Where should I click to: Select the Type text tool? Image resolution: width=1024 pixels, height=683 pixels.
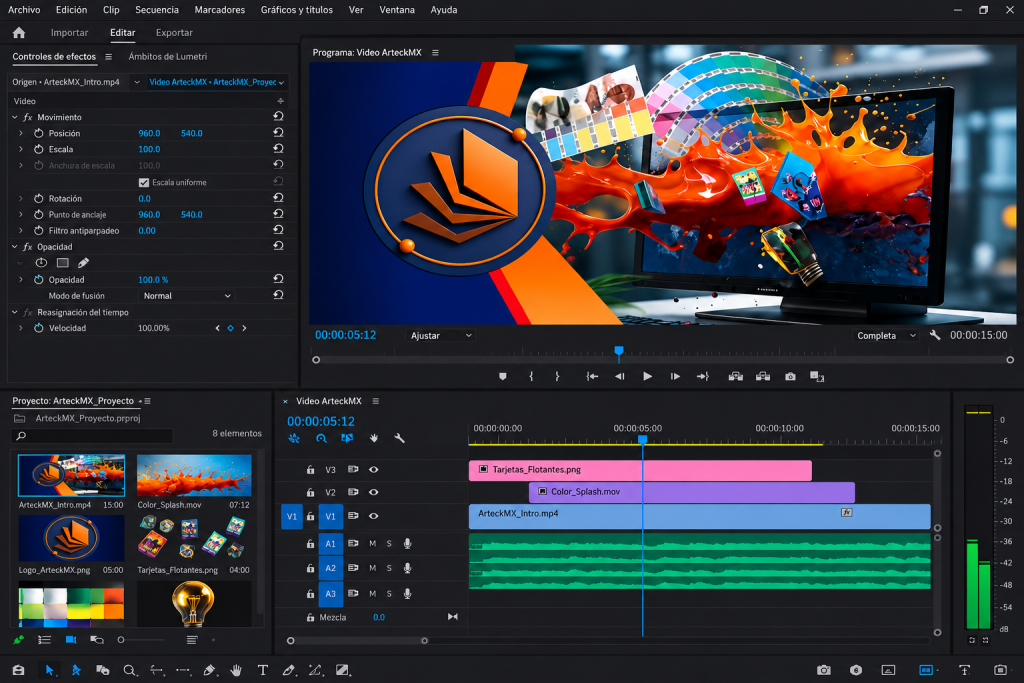coord(263,670)
